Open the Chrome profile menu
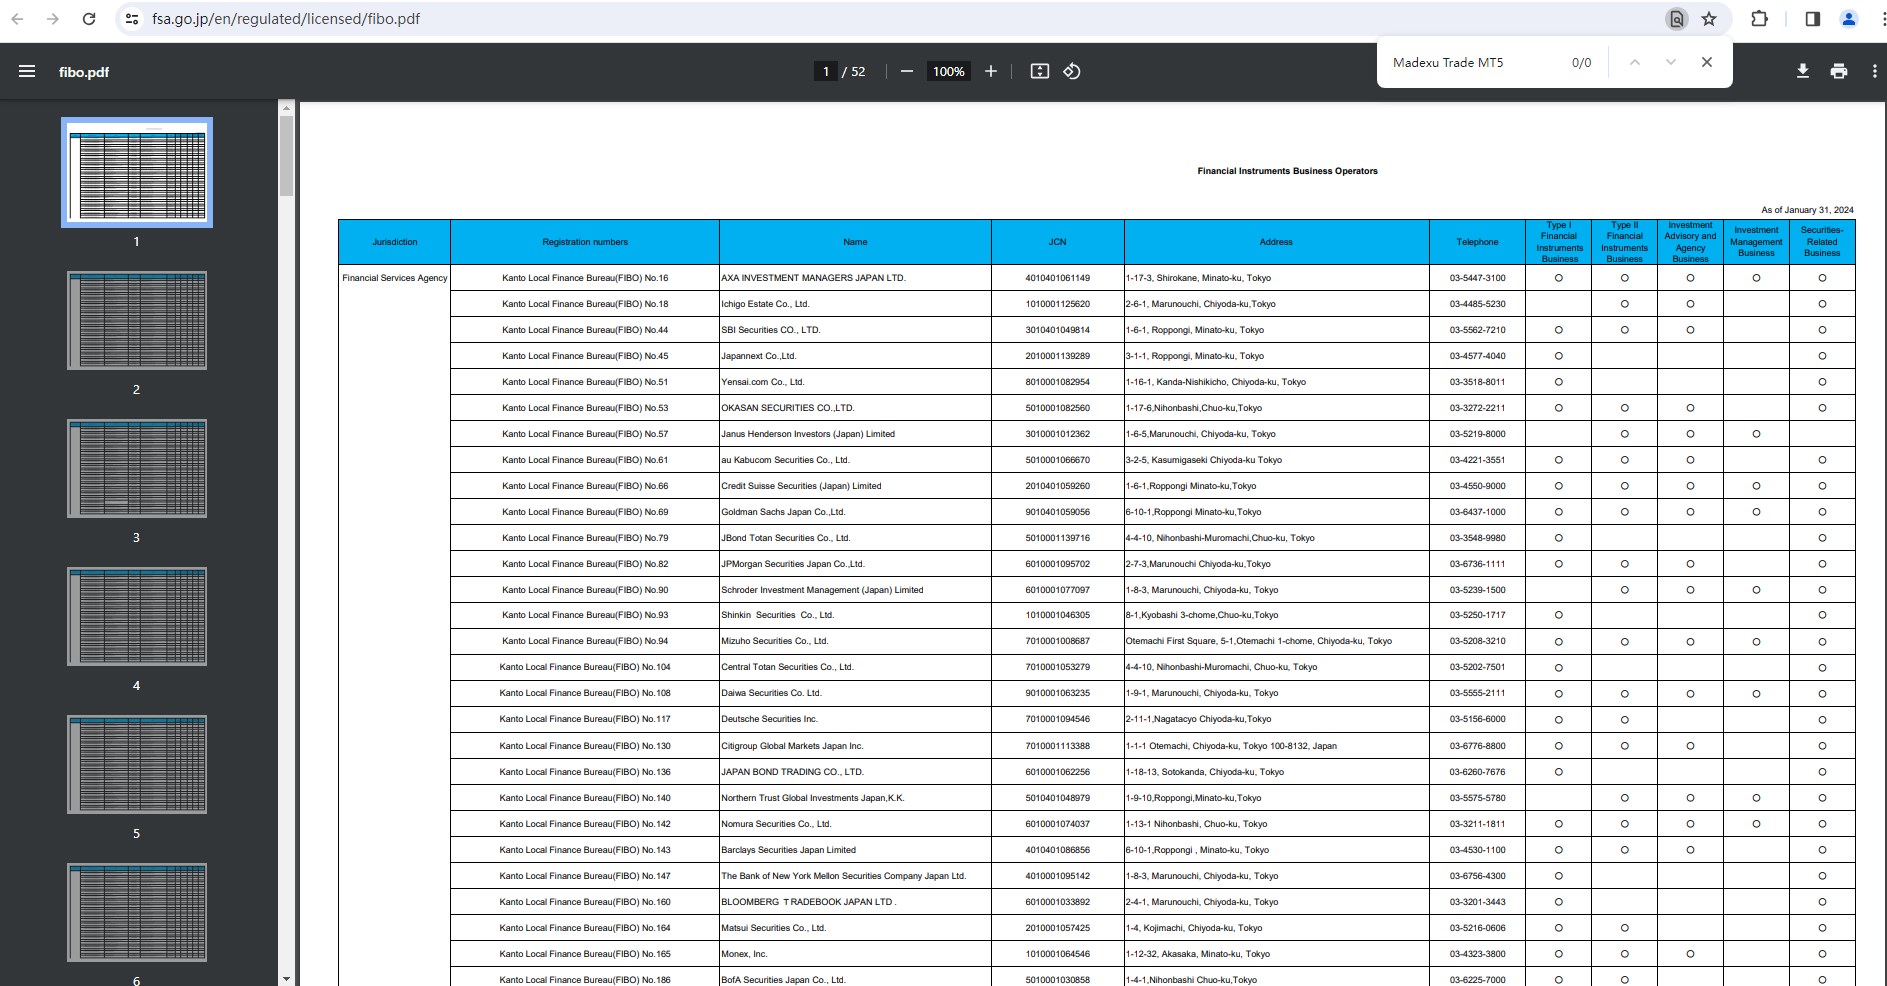This screenshot has height=986, width=1887. click(1848, 19)
